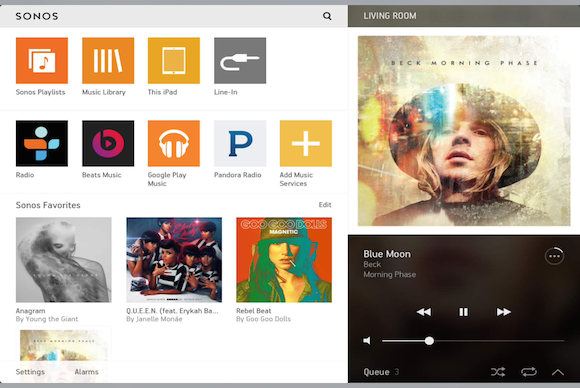Open the Alarms tab

pos(87,372)
